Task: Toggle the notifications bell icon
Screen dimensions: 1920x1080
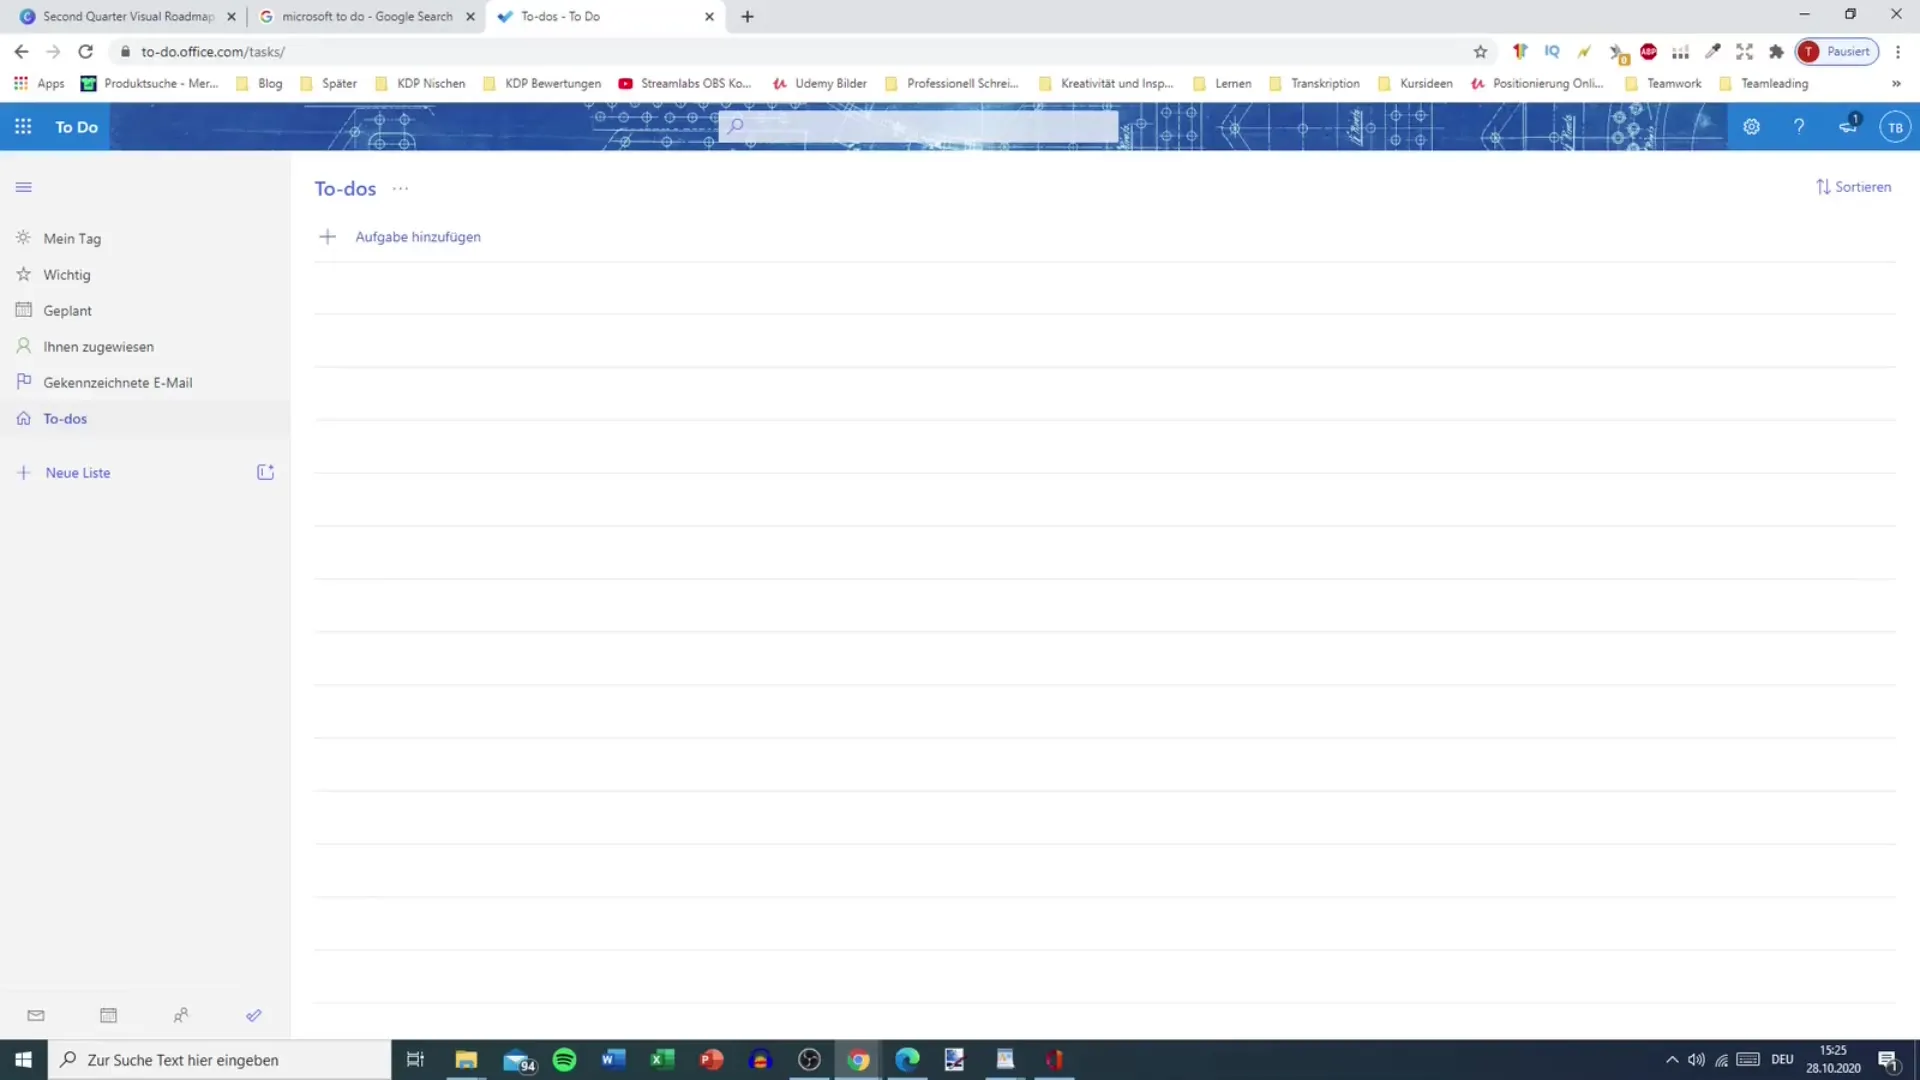Action: pyautogui.click(x=1847, y=125)
